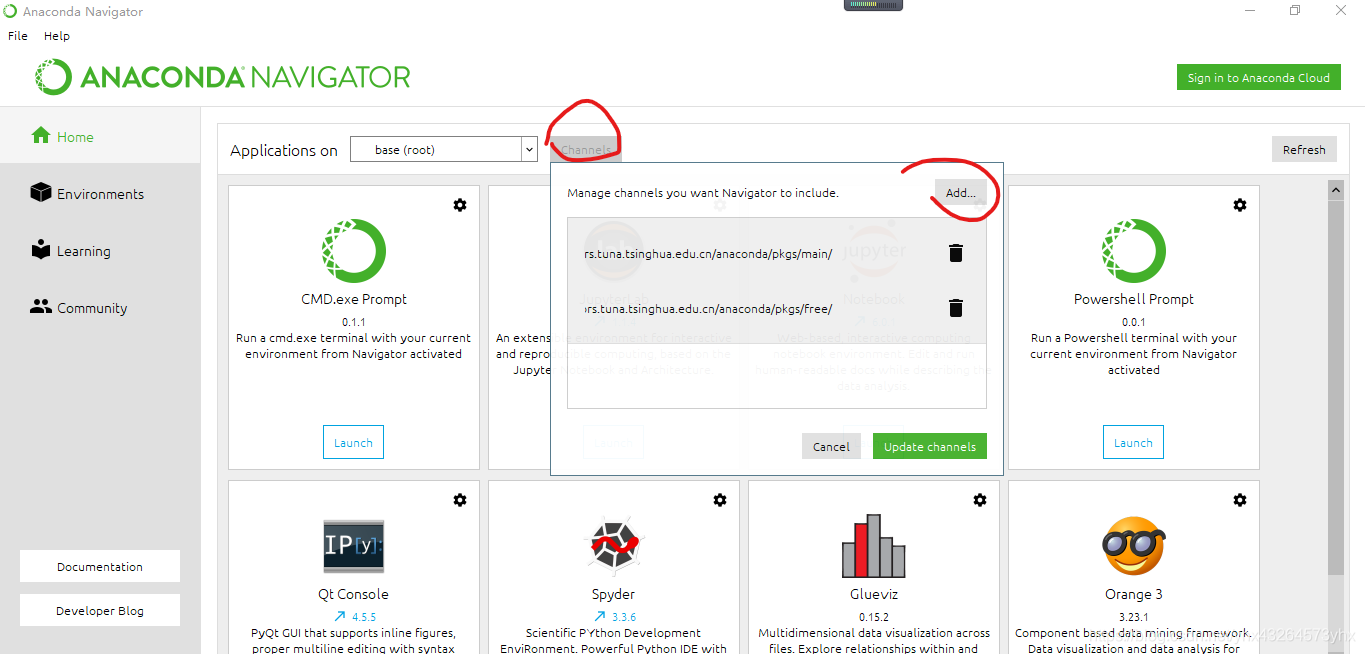Click the Community people icon
Viewport: 1365px width, 654px height.
(x=41, y=307)
